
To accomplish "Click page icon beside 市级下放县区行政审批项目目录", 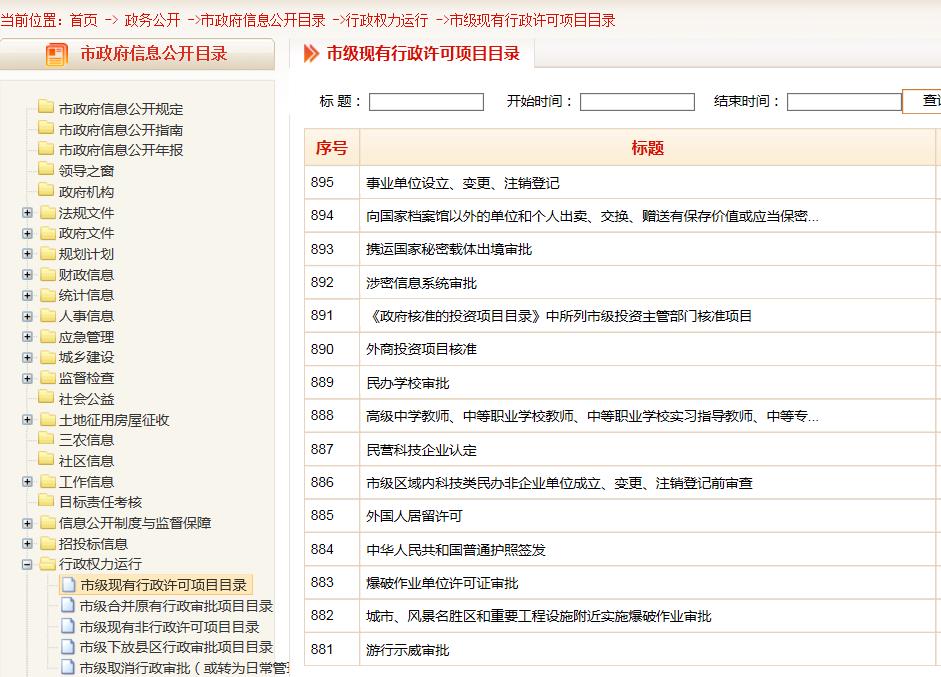I will (x=68, y=646).
